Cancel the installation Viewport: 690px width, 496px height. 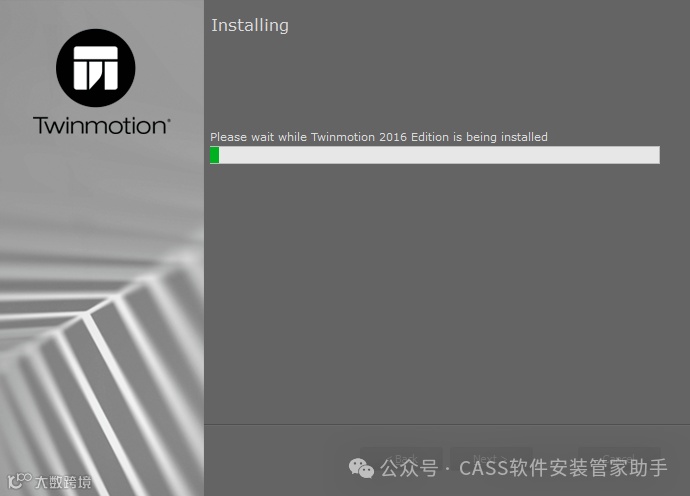click(619, 459)
